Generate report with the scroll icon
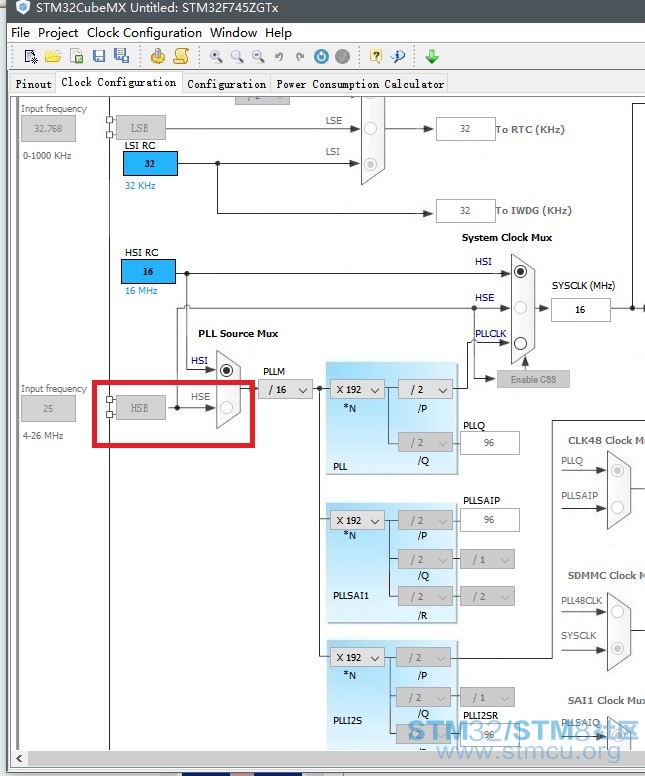Viewport: 645px width, 776px height. point(181,56)
